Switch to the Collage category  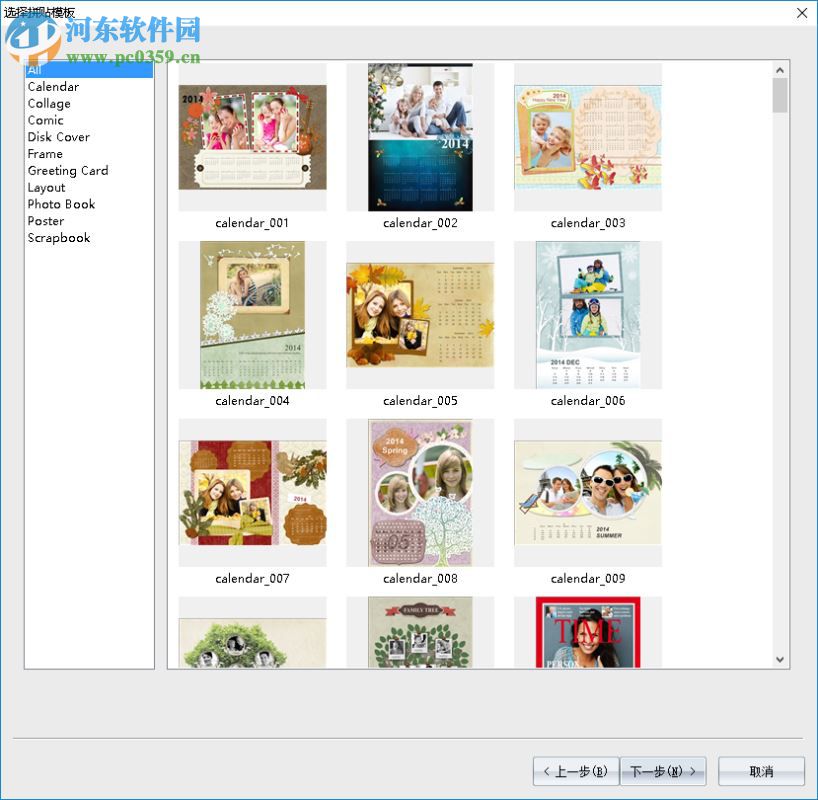(x=49, y=103)
